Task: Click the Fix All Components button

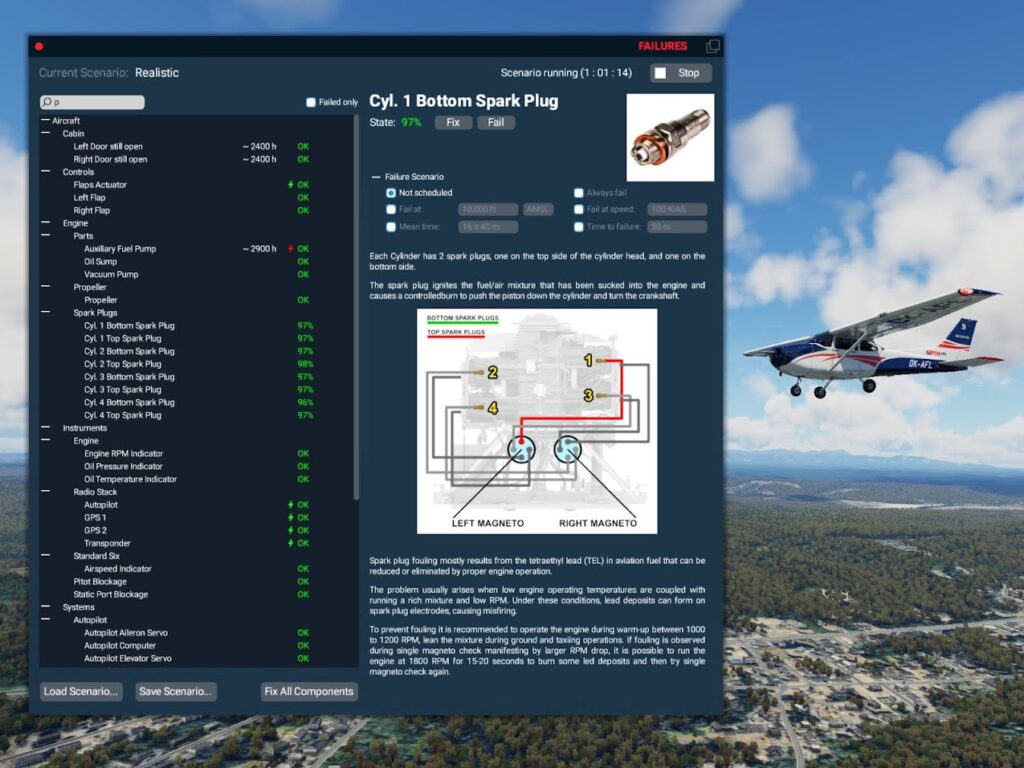Action: click(x=309, y=692)
